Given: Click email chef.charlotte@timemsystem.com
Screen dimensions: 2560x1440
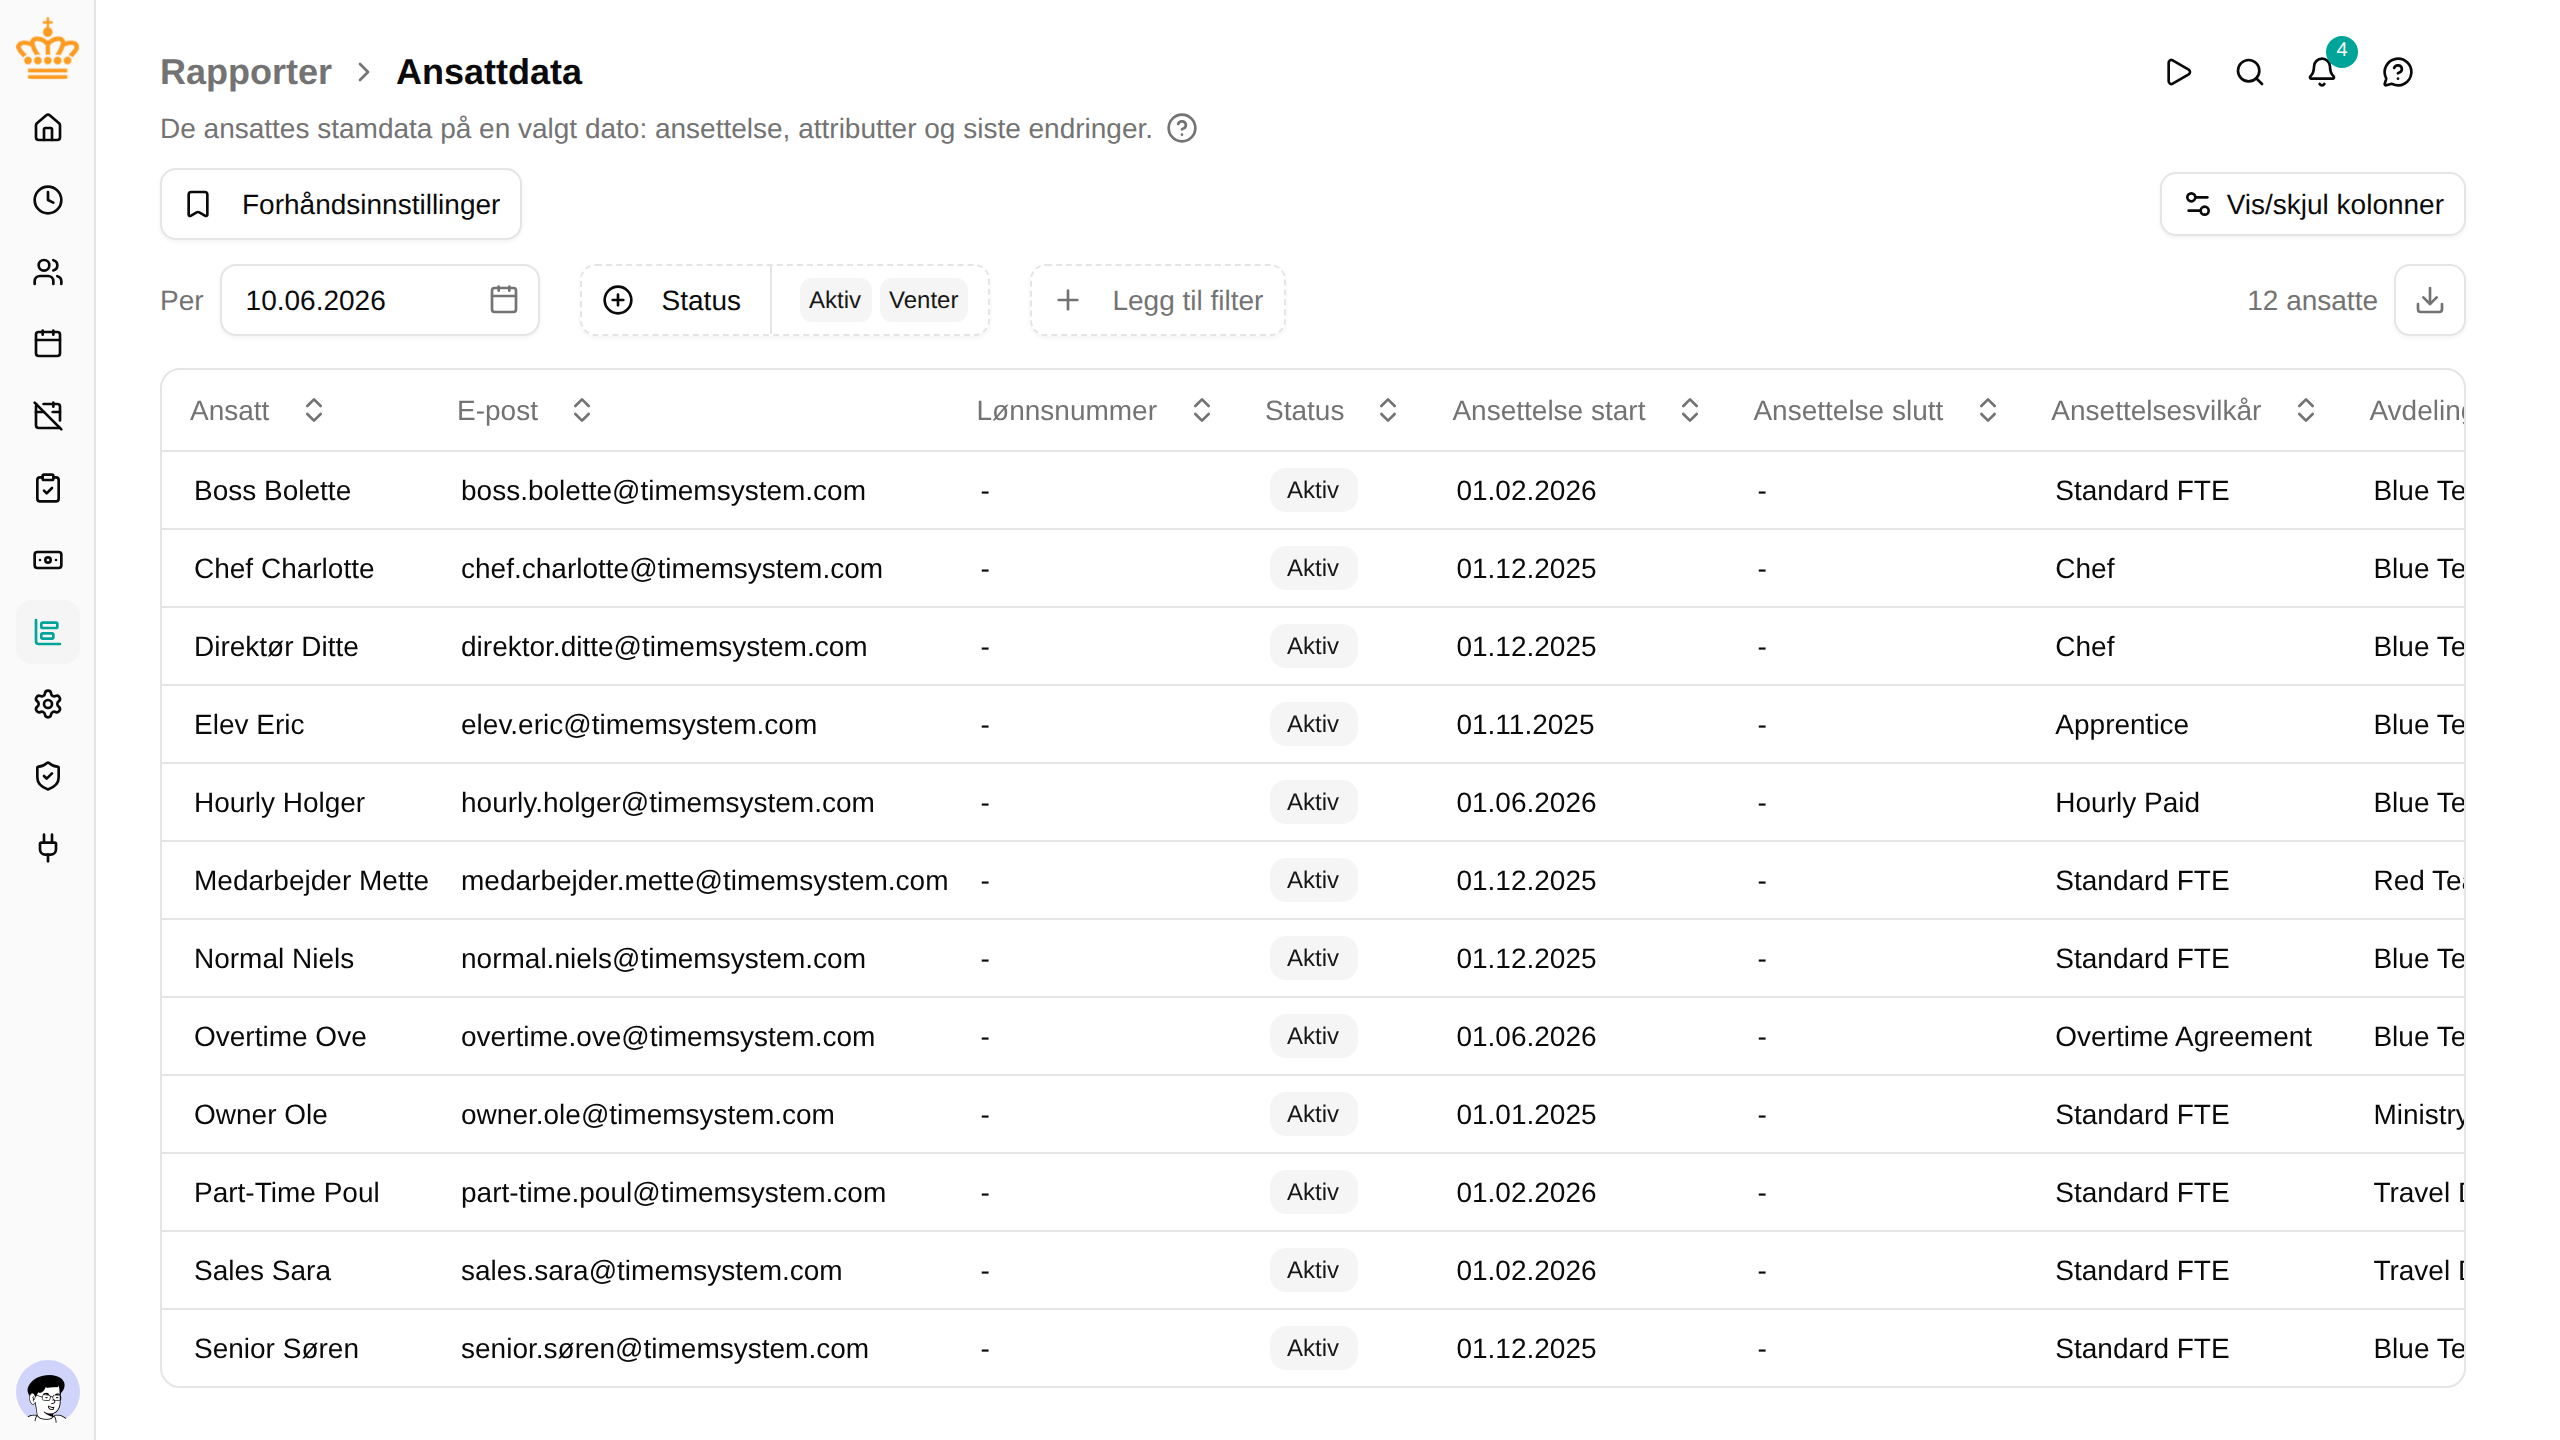Looking at the screenshot, I should (672, 568).
